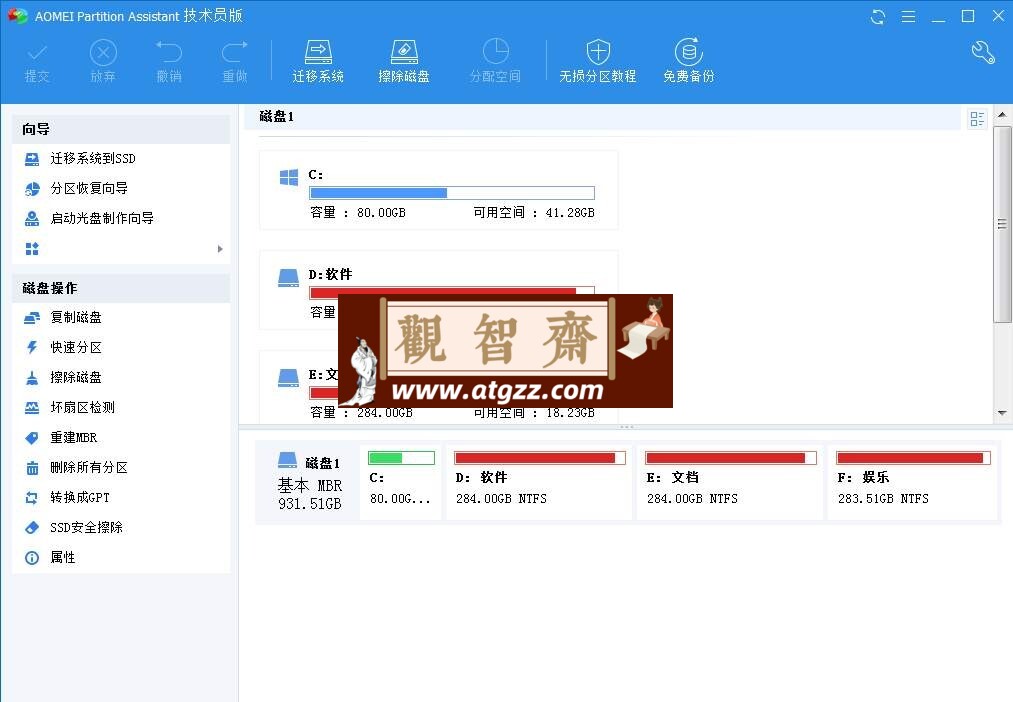Select C: partition in disk map
Image resolution: width=1013 pixels, height=702 pixels.
pyautogui.click(x=401, y=482)
